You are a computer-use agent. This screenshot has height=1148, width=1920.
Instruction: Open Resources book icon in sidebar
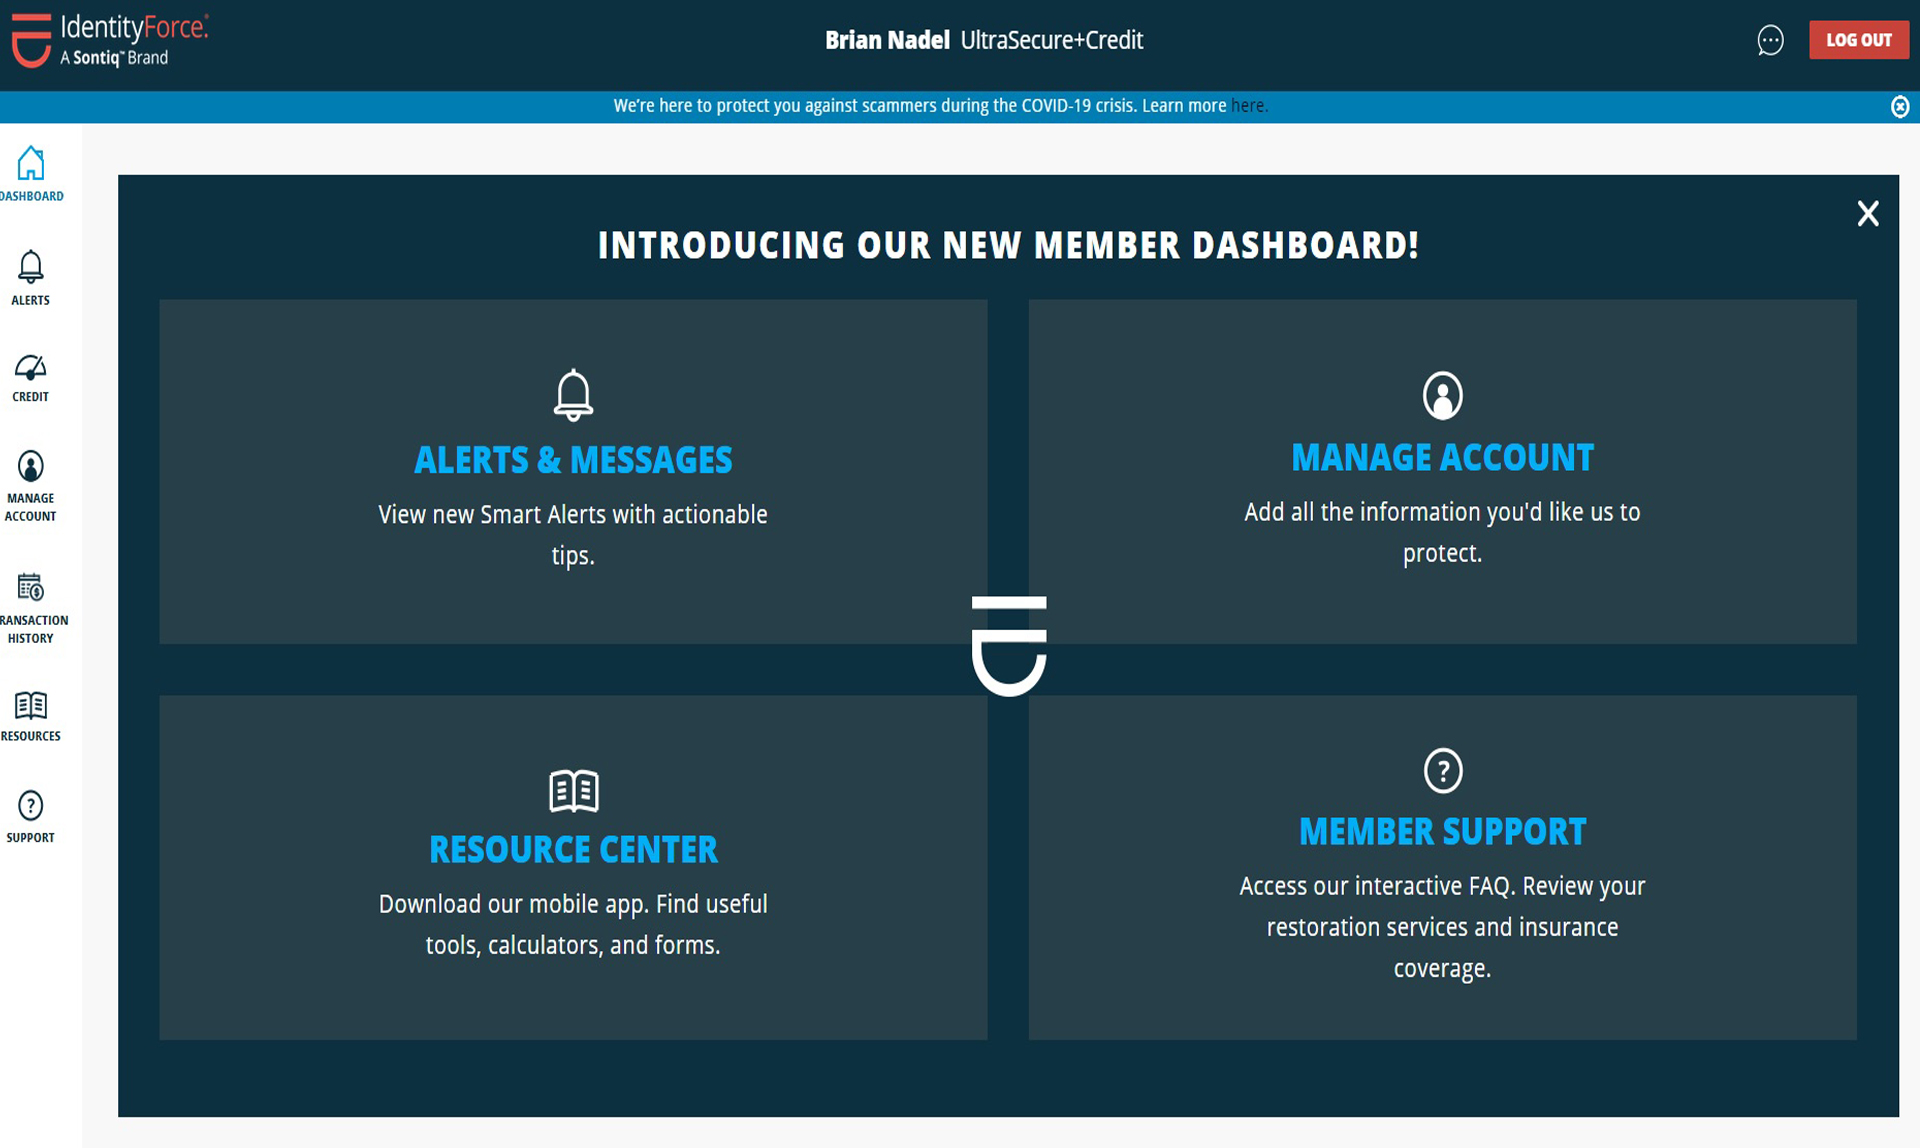30,706
